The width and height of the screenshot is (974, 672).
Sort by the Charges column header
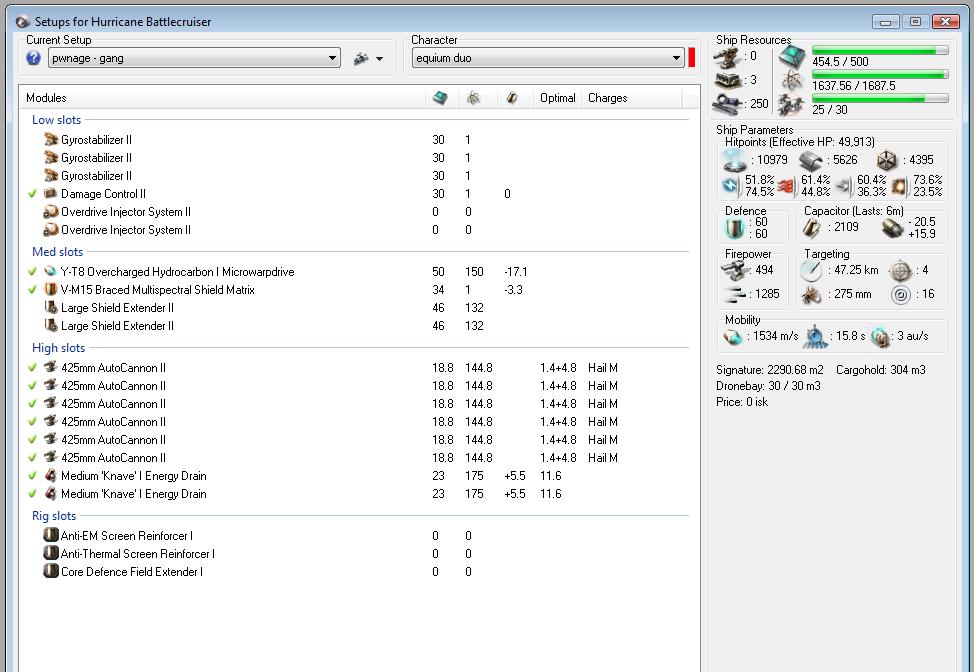point(632,98)
